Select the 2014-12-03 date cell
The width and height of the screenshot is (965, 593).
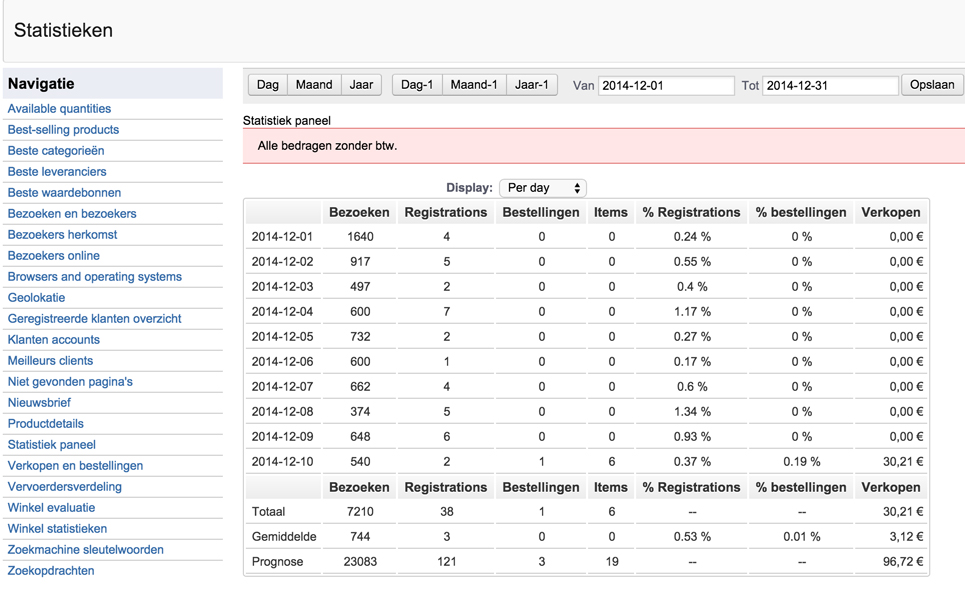[x=282, y=287]
